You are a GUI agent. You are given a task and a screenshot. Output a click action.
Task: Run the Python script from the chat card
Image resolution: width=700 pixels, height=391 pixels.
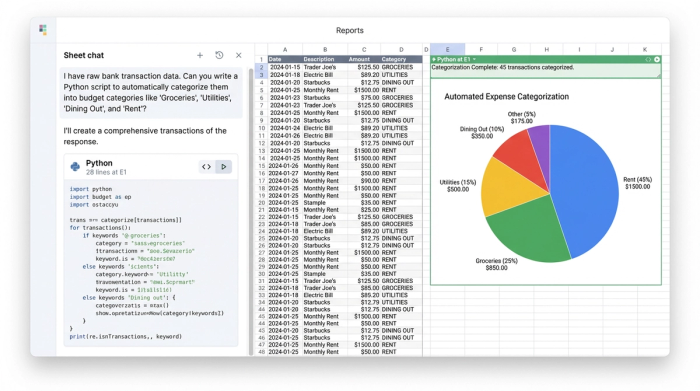tap(224, 167)
